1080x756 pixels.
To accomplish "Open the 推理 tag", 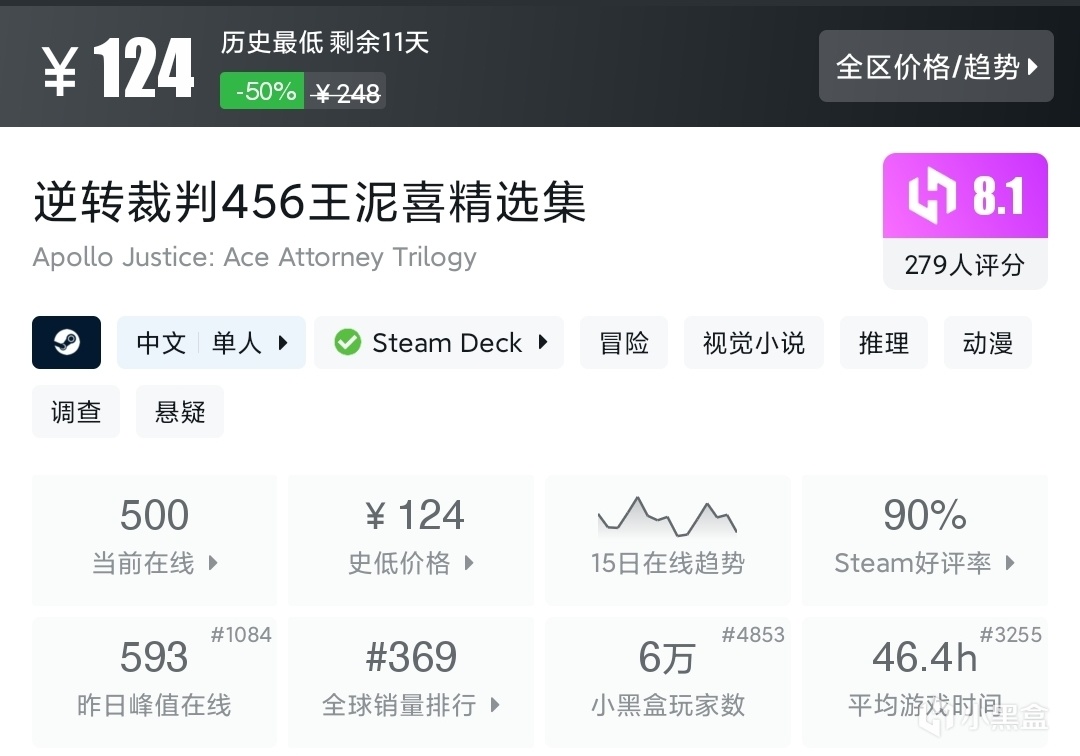I will pyautogui.click(x=884, y=343).
